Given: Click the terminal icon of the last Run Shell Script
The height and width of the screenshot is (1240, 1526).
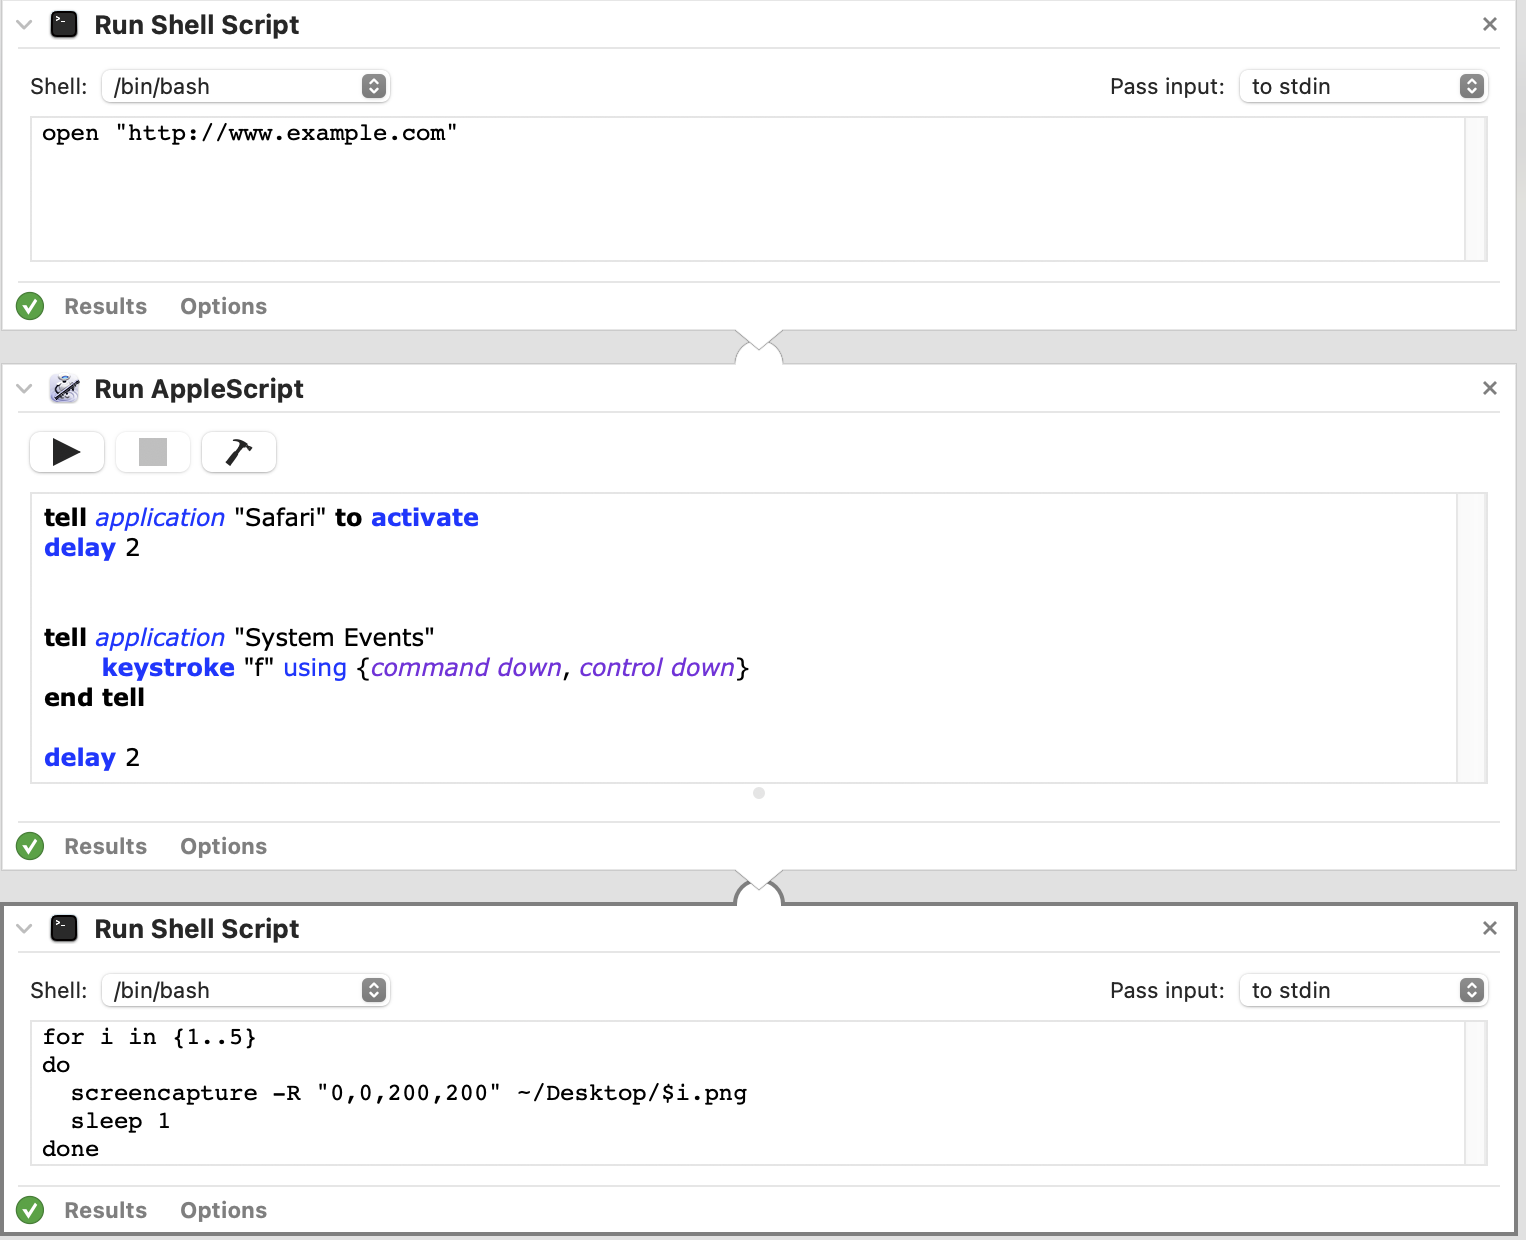Looking at the screenshot, I should (x=64, y=929).
